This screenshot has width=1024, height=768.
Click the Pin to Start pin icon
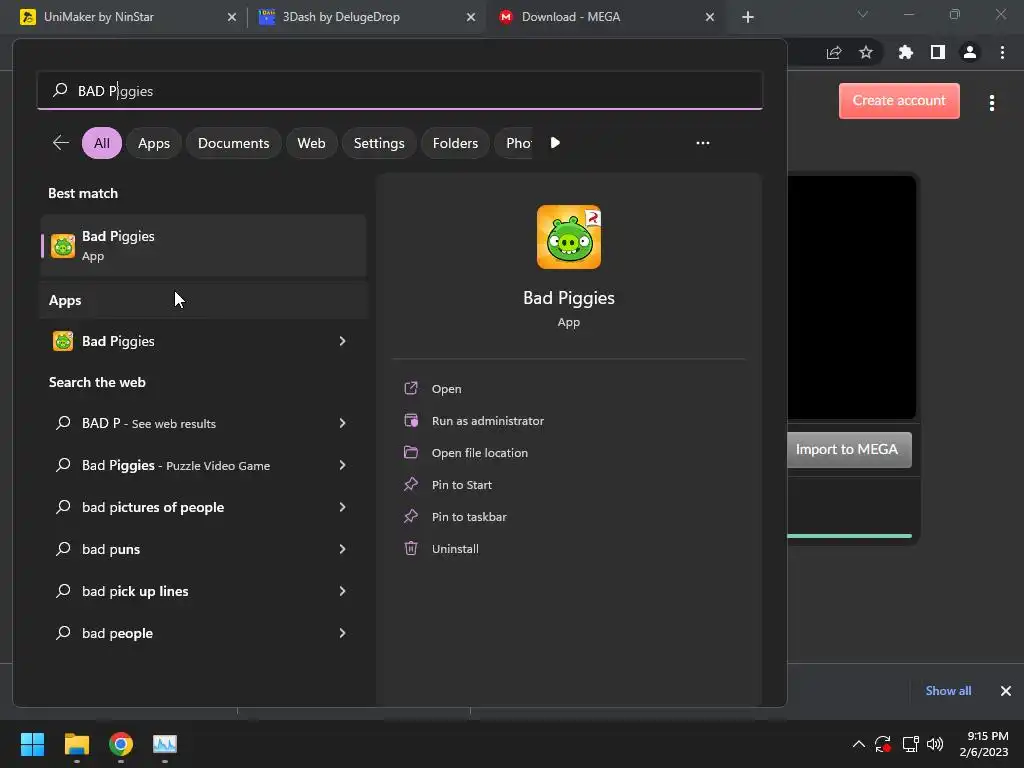[411, 485]
